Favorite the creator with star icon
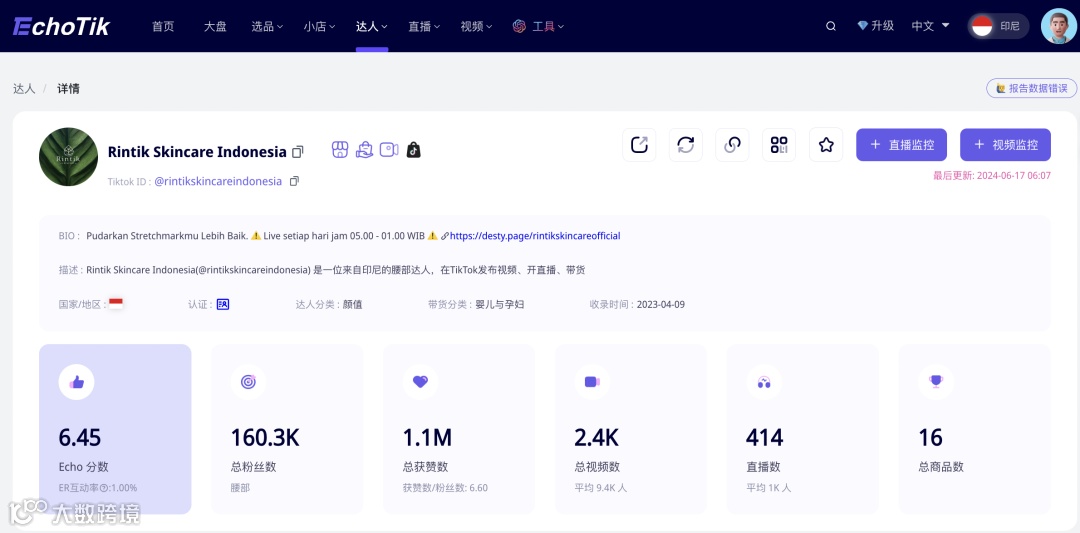The height and width of the screenshot is (533, 1080). click(x=826, y=145)
